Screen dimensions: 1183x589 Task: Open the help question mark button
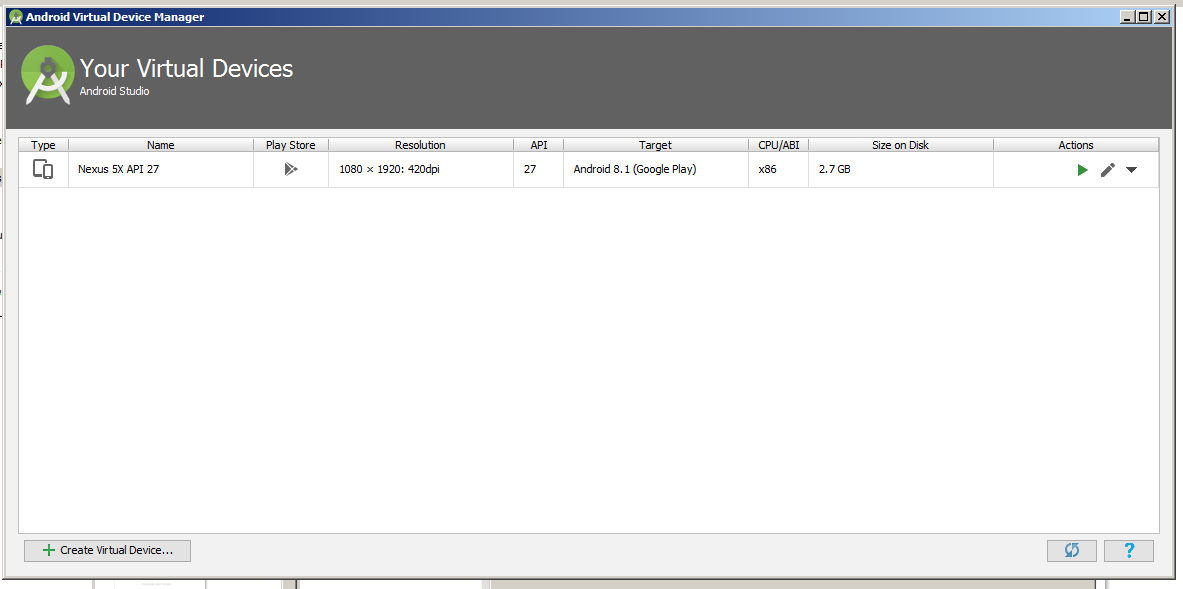[1129, 551]
